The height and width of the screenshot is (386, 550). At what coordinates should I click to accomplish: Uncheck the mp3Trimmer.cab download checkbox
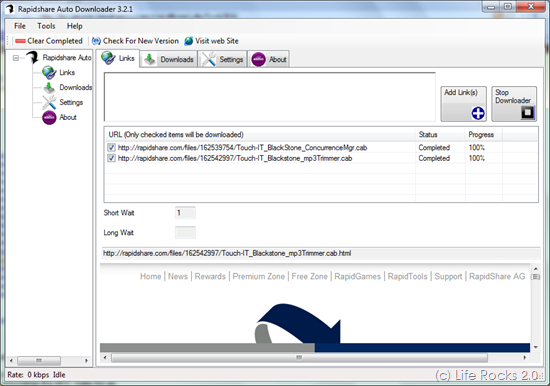[x=111, y=158]
